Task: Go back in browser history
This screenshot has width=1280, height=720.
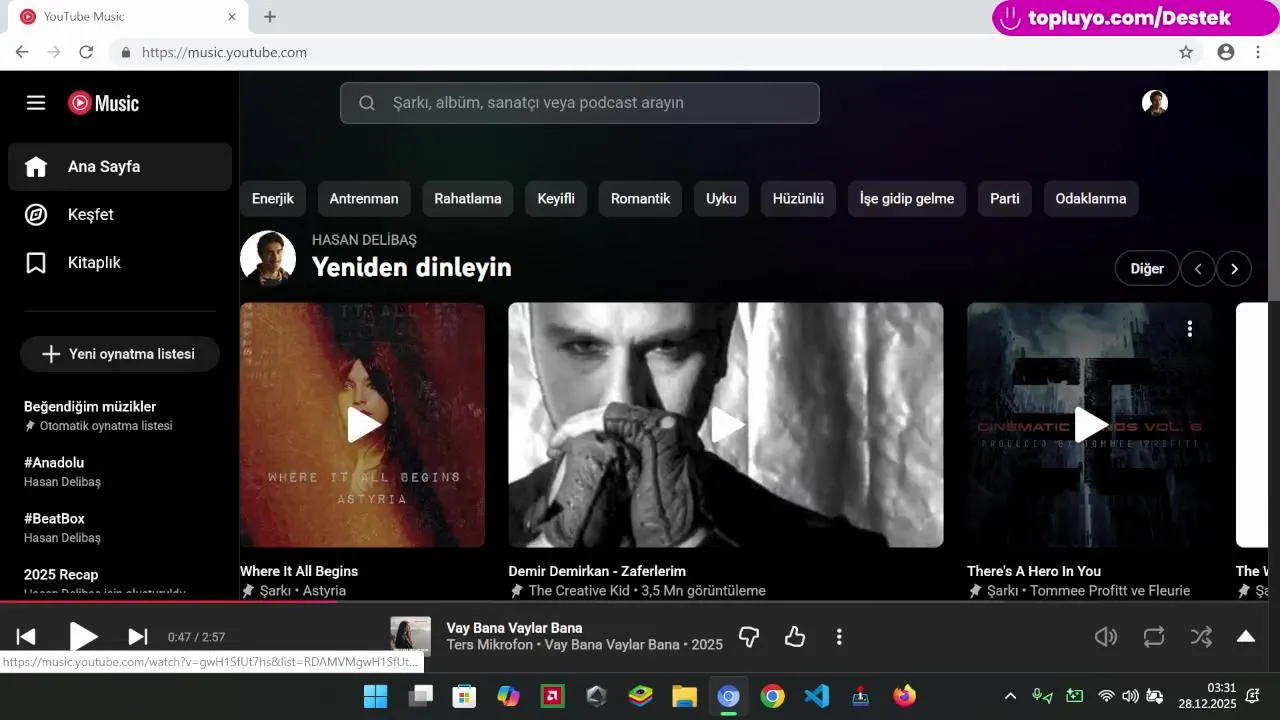Action: pos(22,52)
